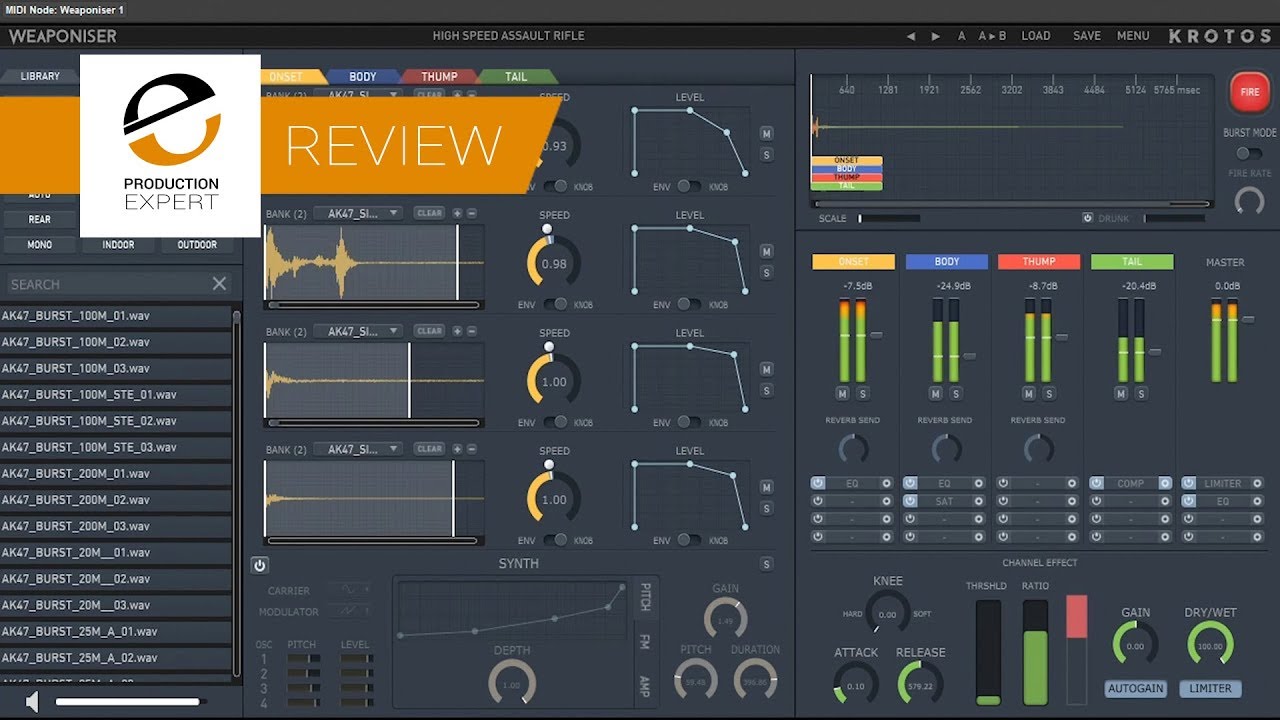
Task: Click the AUTOGAIN button
Action: point(1135,689)
